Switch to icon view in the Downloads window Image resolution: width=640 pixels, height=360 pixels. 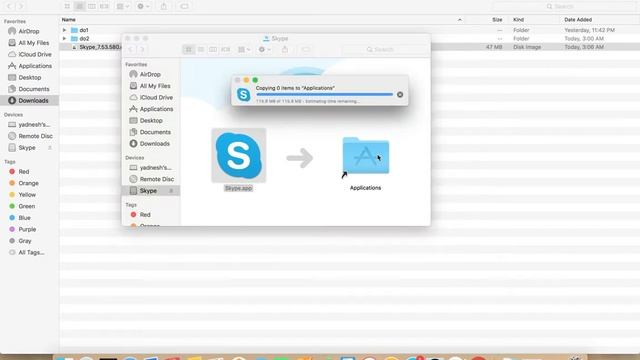tap(67, 7)
